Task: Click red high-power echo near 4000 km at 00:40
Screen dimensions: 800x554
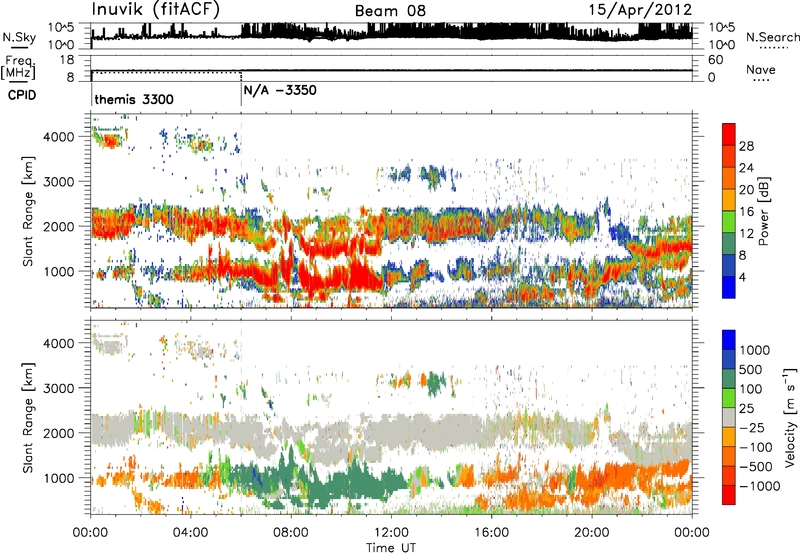Action: 109,140
